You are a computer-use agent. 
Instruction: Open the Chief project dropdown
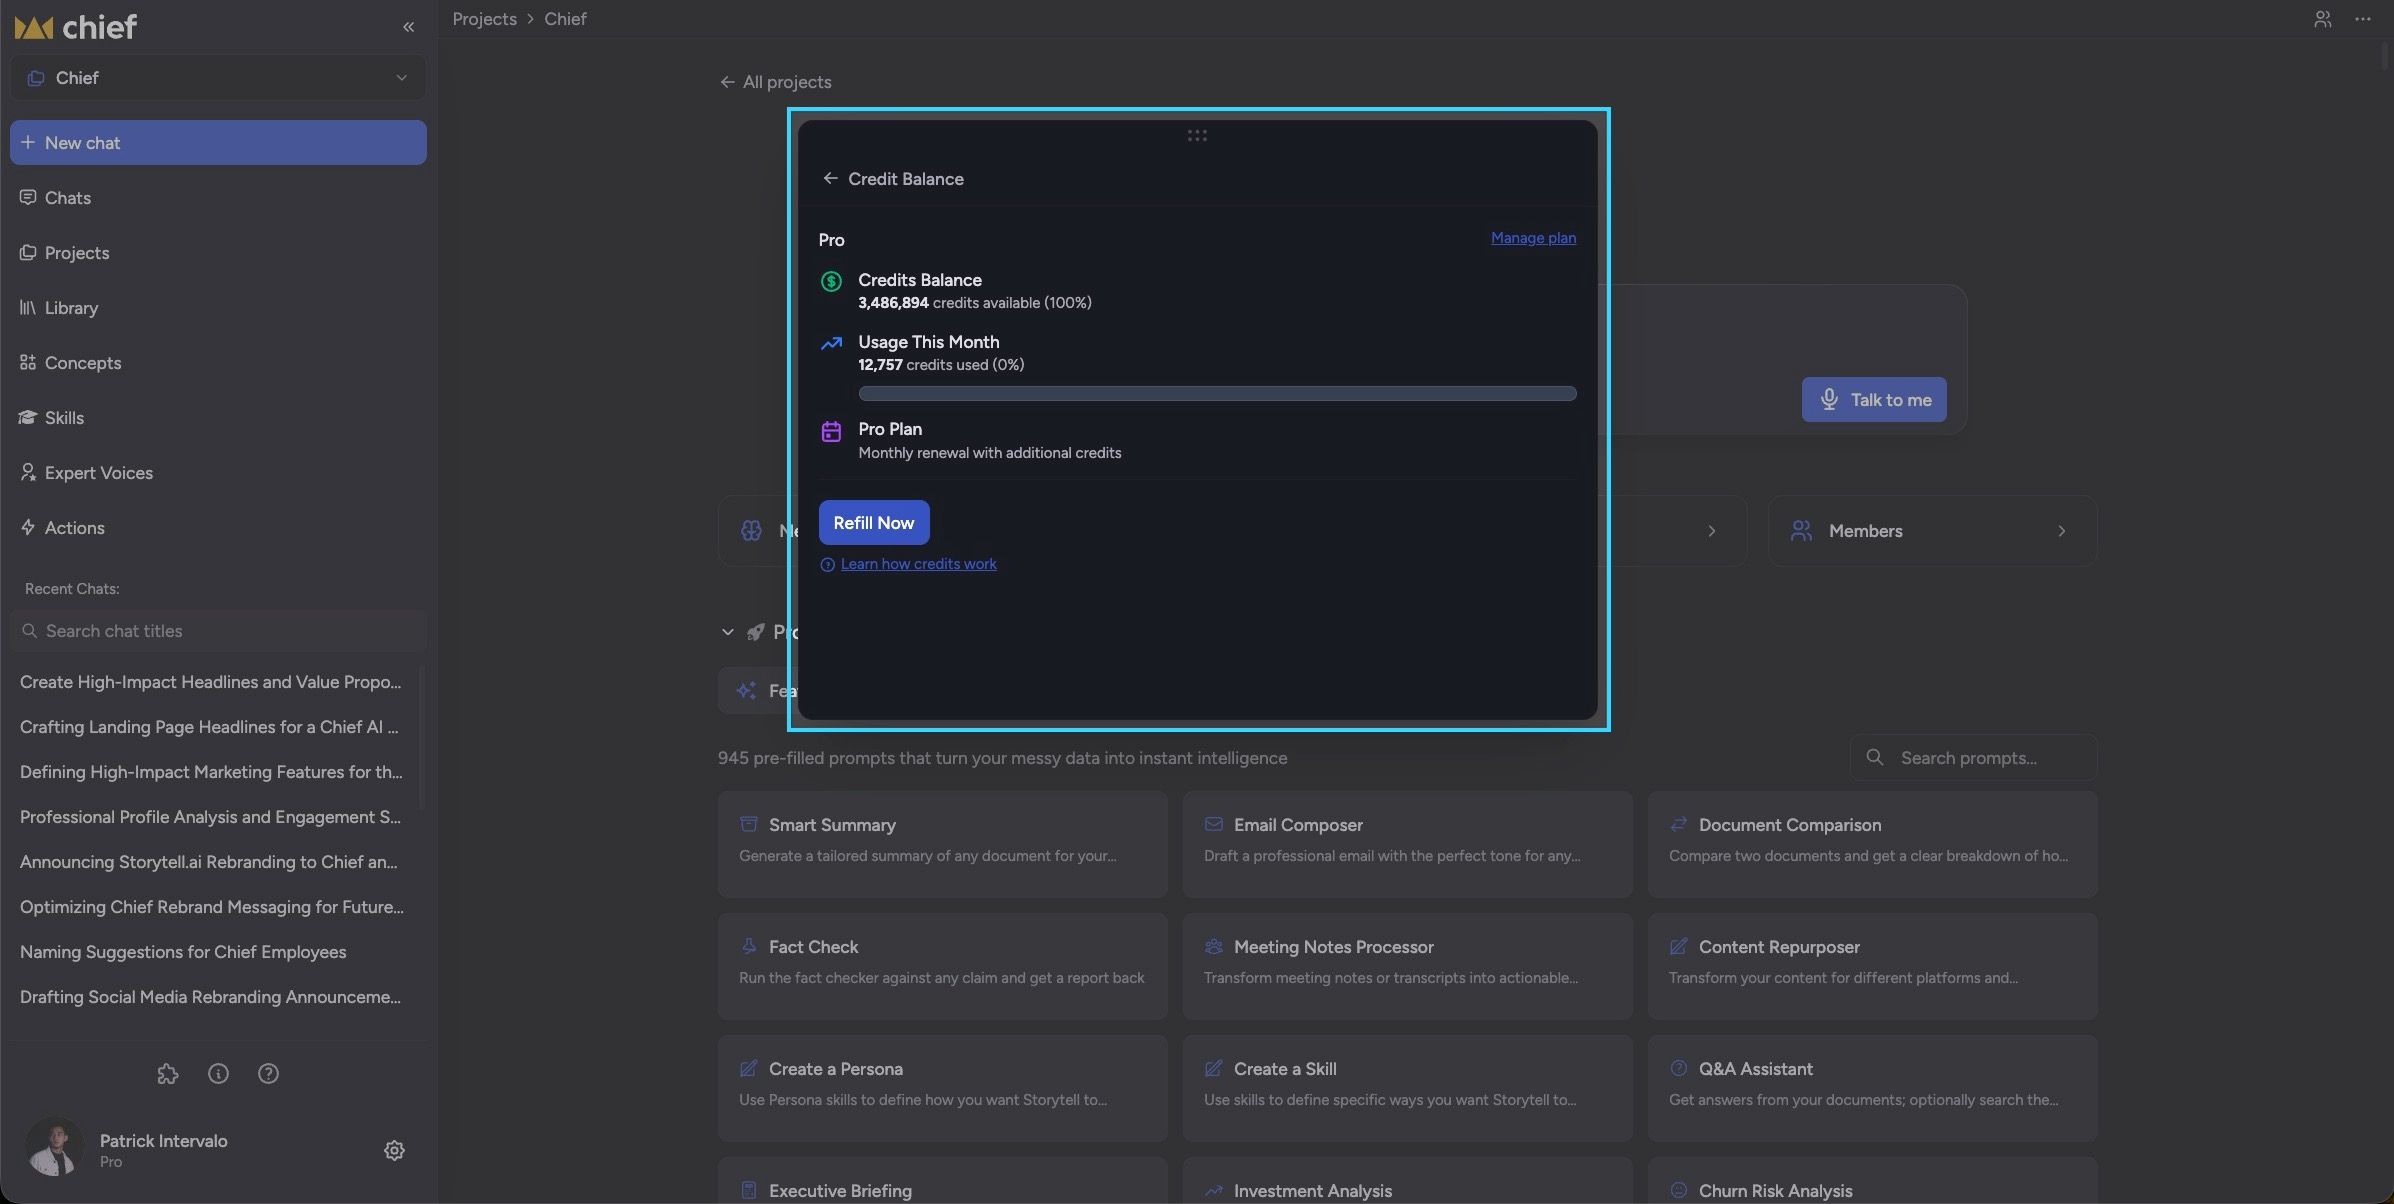[x=218, y=78]
